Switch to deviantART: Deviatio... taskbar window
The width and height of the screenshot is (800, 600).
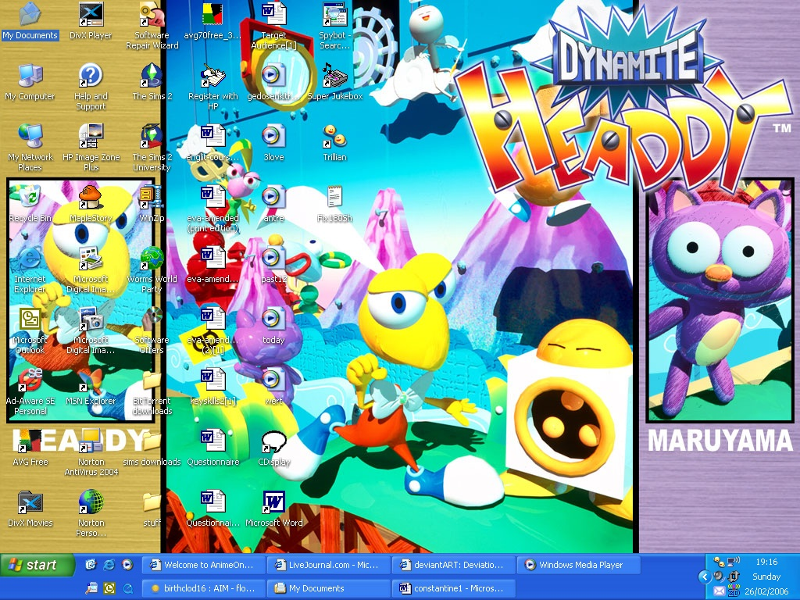tap(453, 565)
